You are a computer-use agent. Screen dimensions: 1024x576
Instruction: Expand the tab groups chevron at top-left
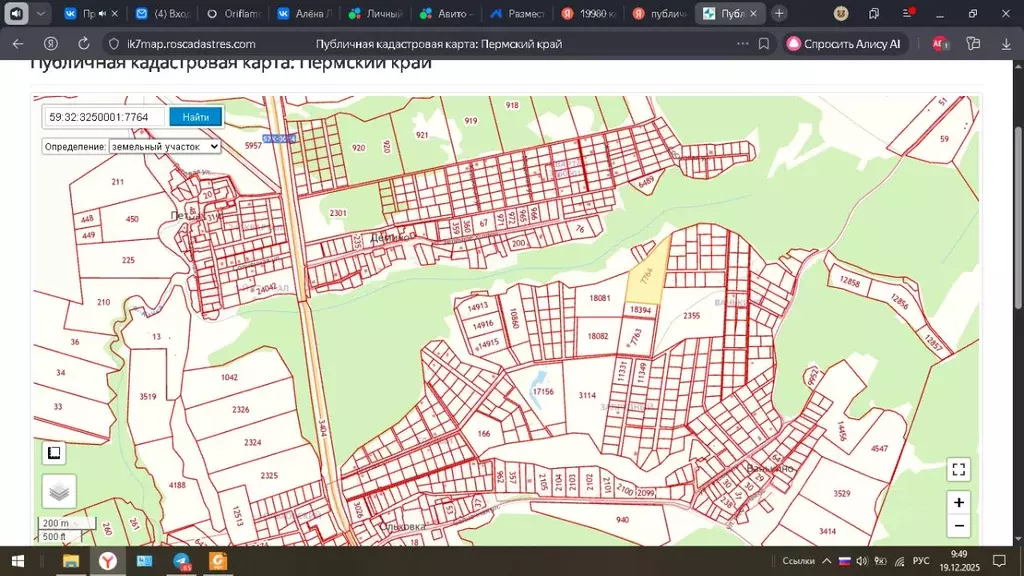pos(41,14)
